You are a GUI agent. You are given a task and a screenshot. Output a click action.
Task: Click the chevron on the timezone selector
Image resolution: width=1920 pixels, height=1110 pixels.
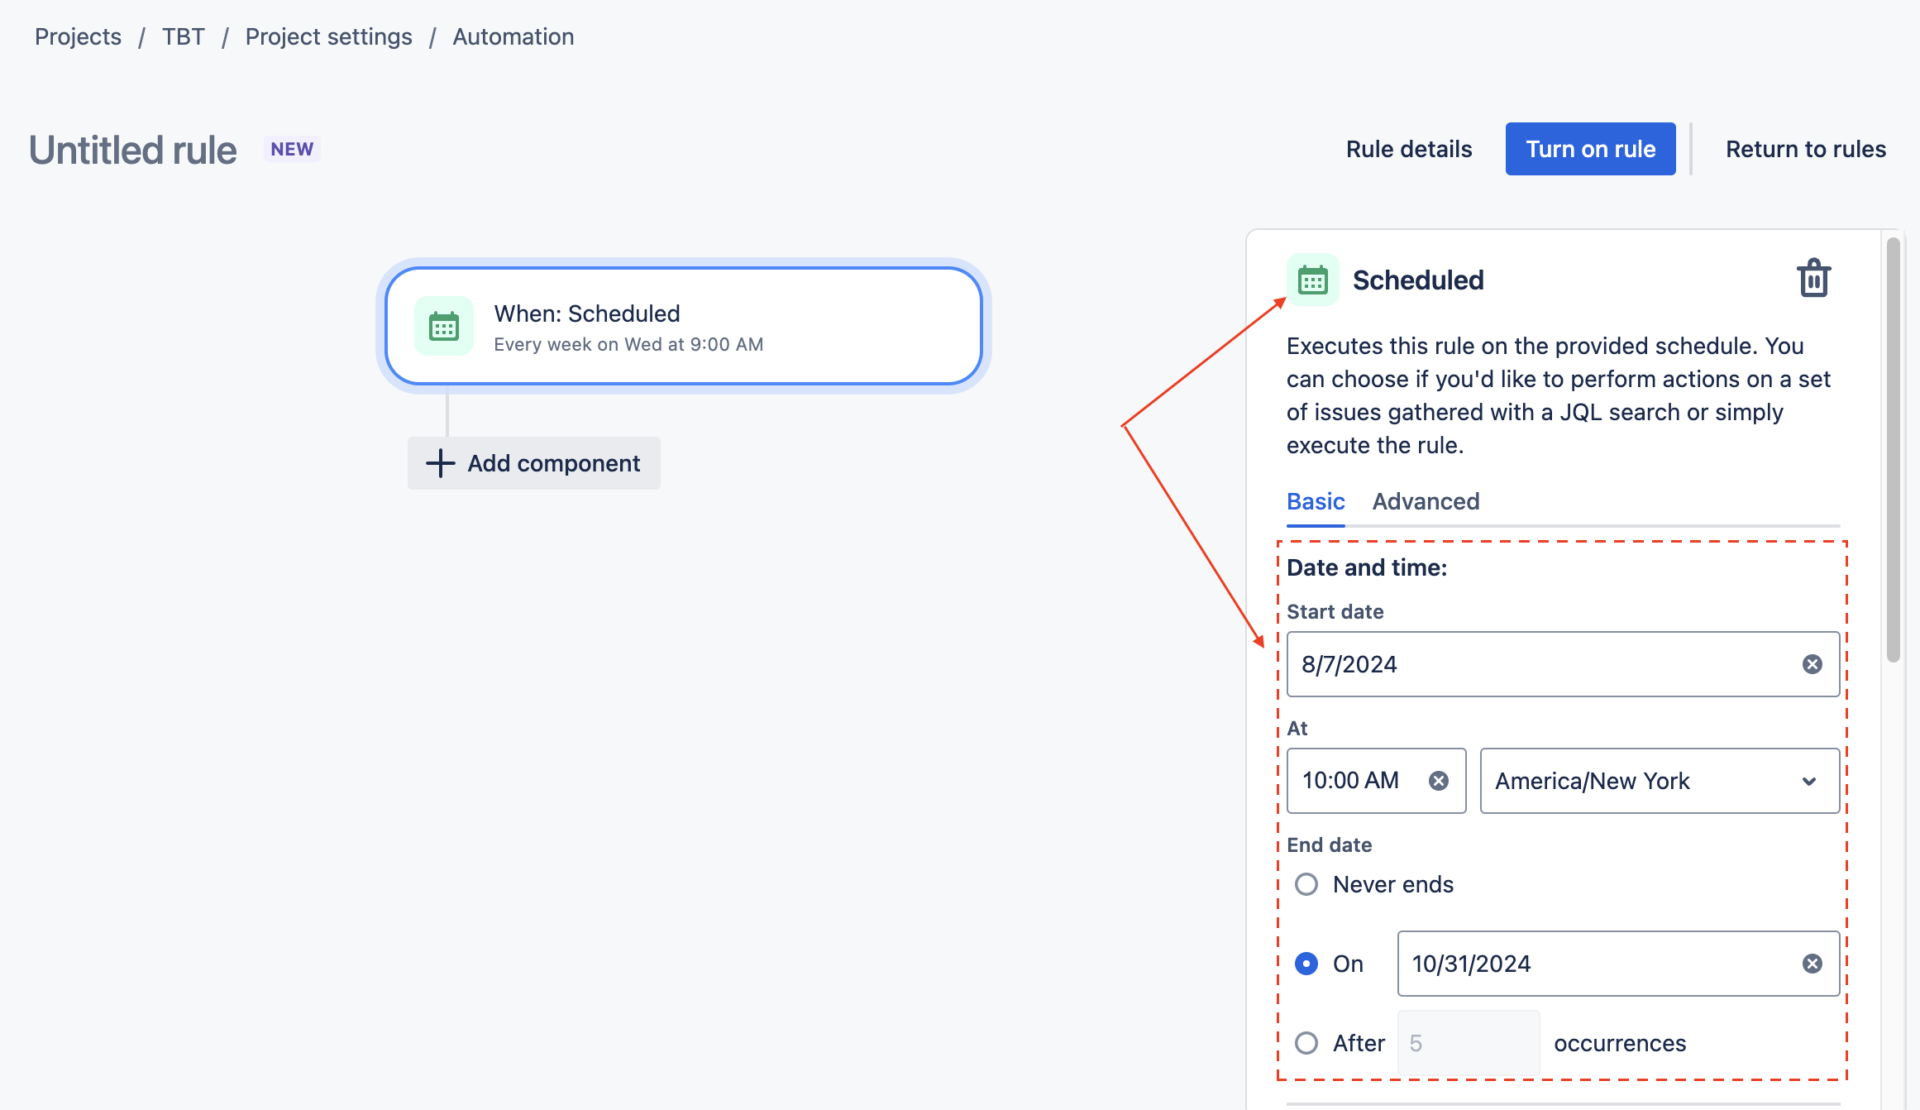click(1807, 781)
